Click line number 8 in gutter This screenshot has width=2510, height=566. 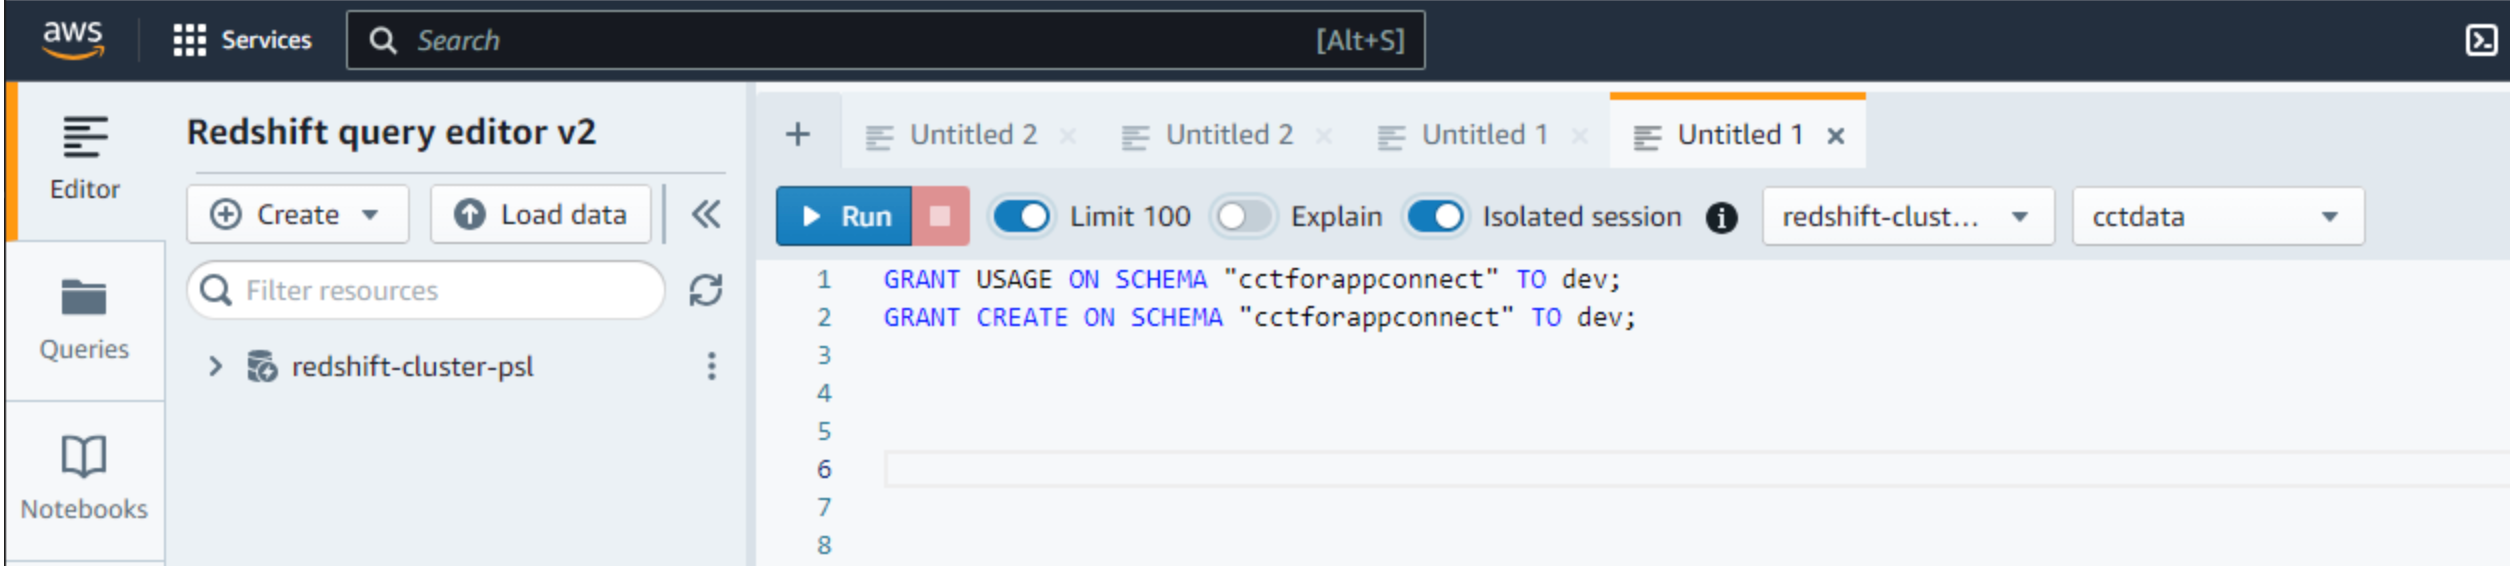coord(824,545)
